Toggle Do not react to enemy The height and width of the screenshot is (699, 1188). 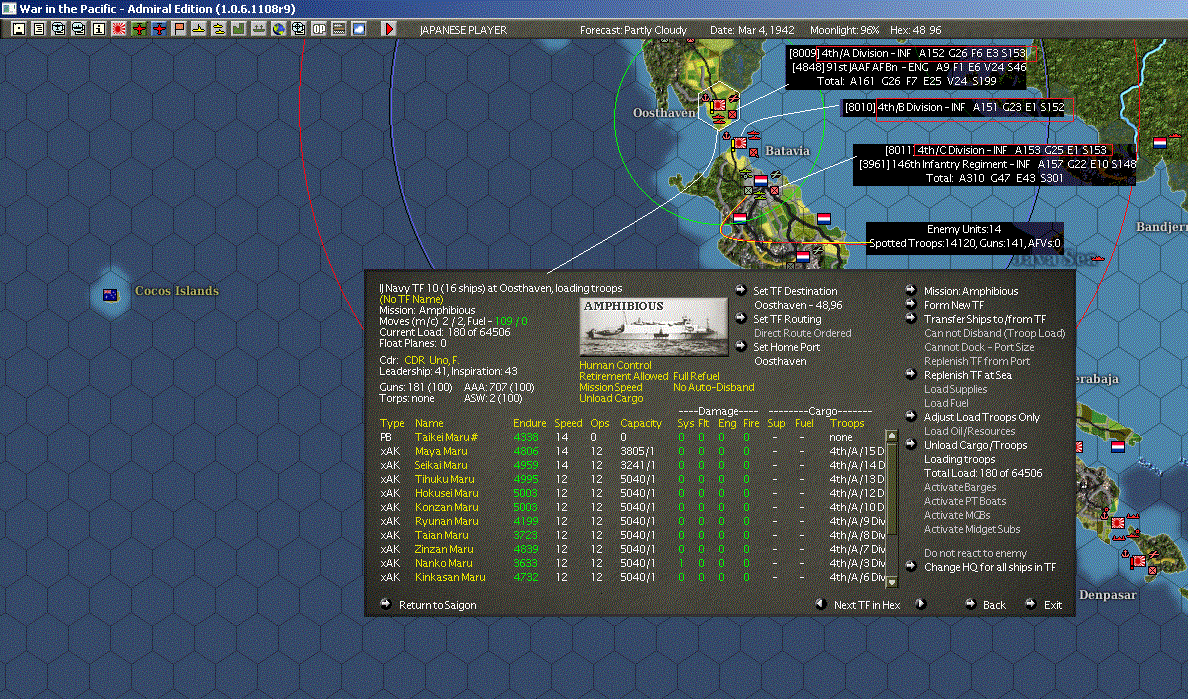pos(975,553)
